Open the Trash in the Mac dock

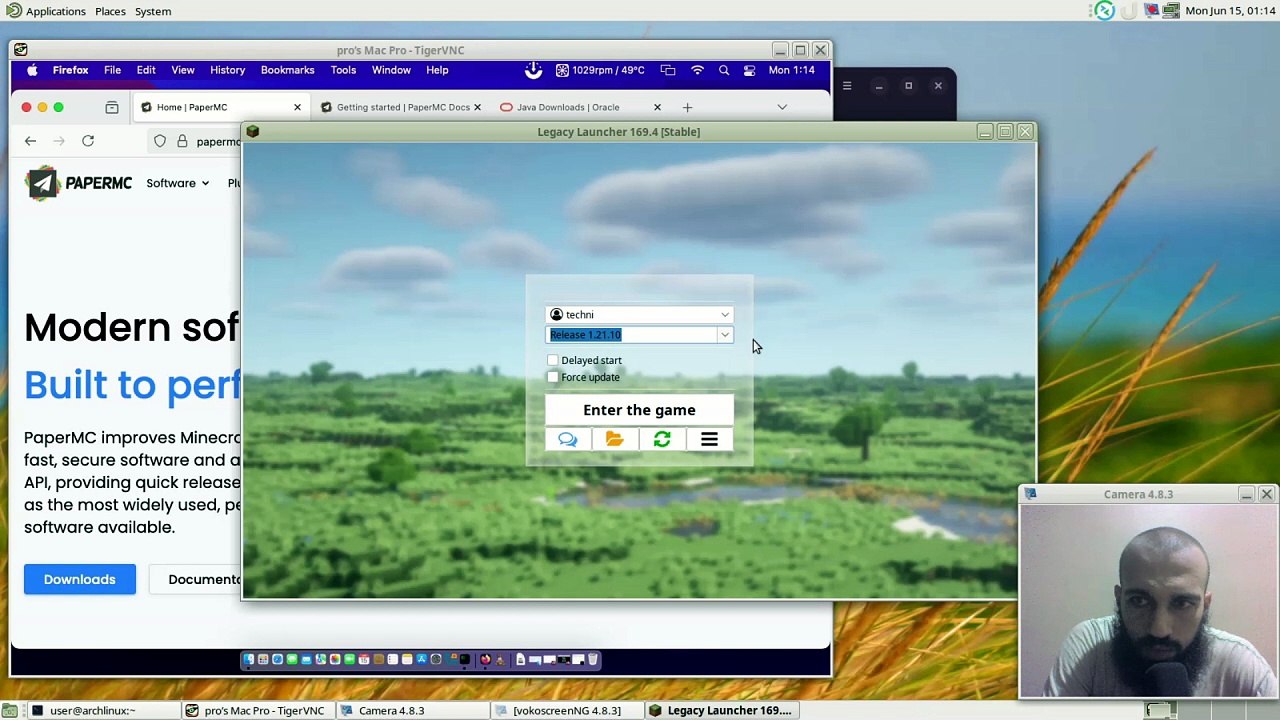pyautogui.click(x=592, y=659)
